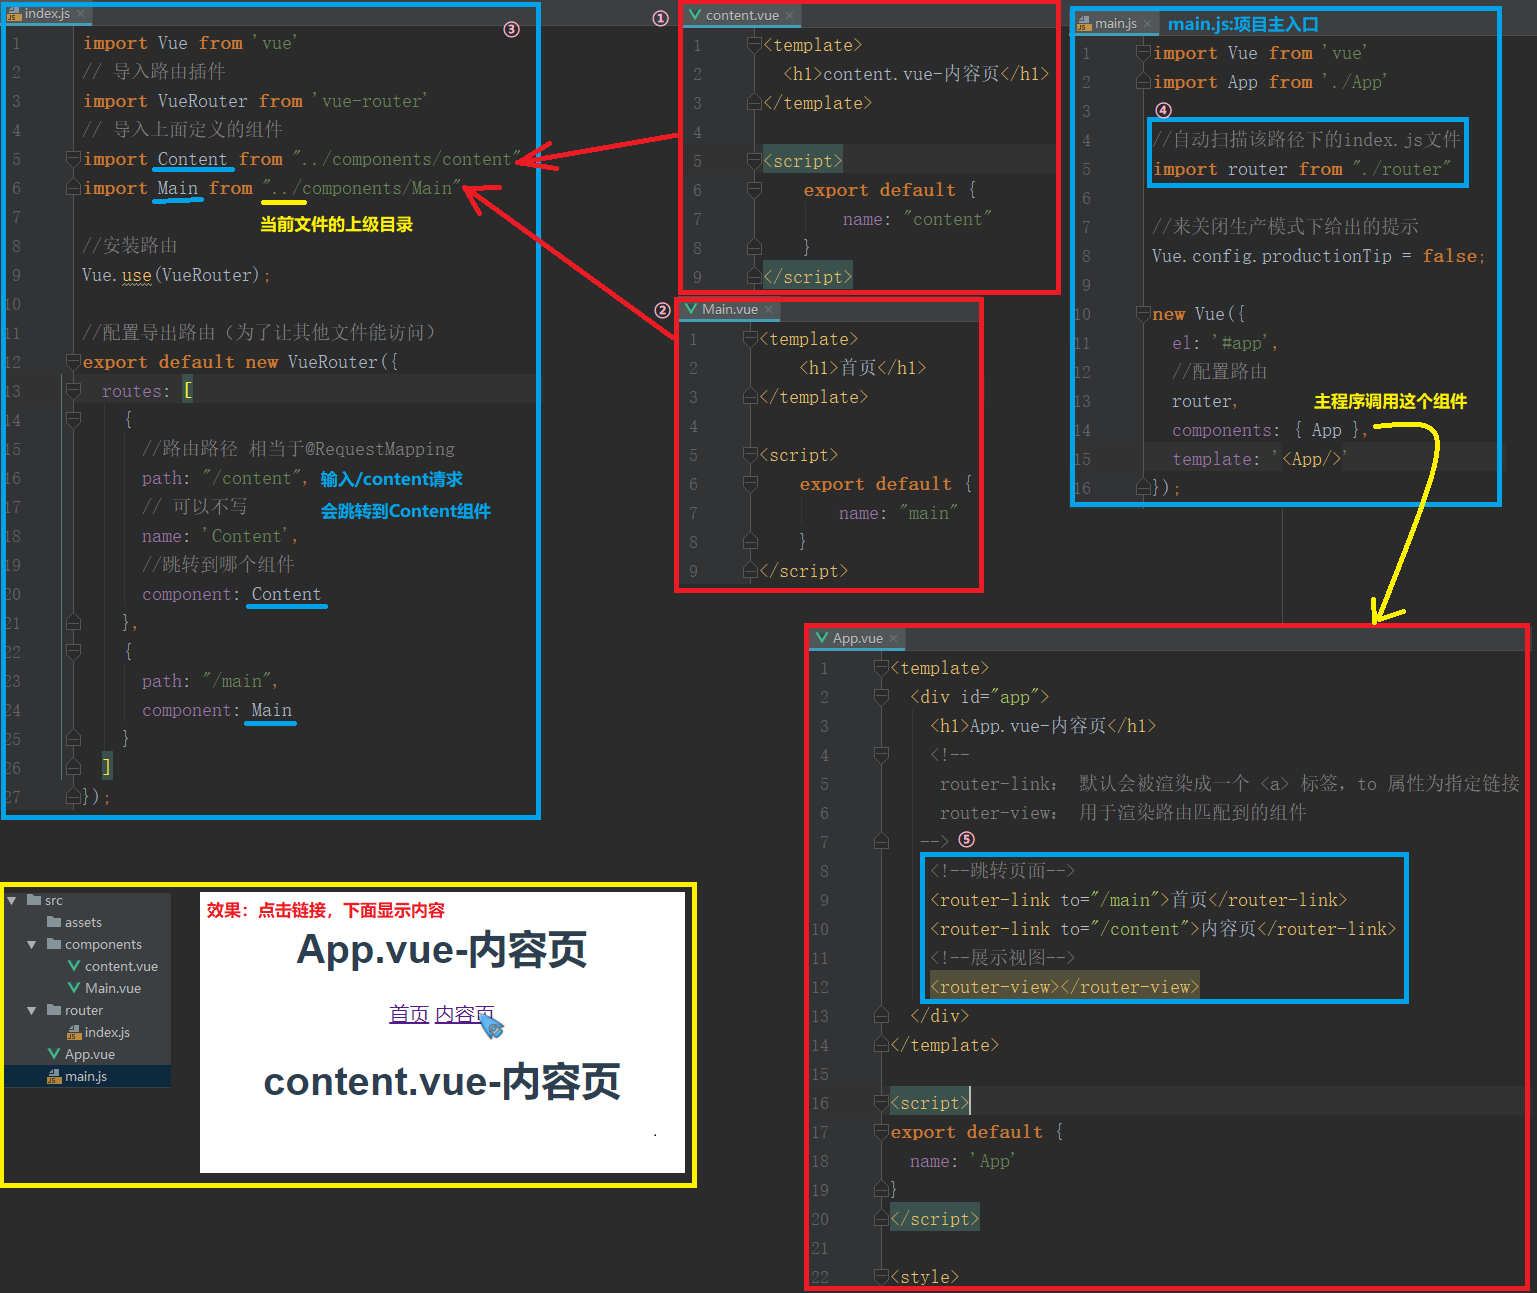Click the Vue icon on Main.vue tab
1537x1293 pixels.
tap(691, 309)
